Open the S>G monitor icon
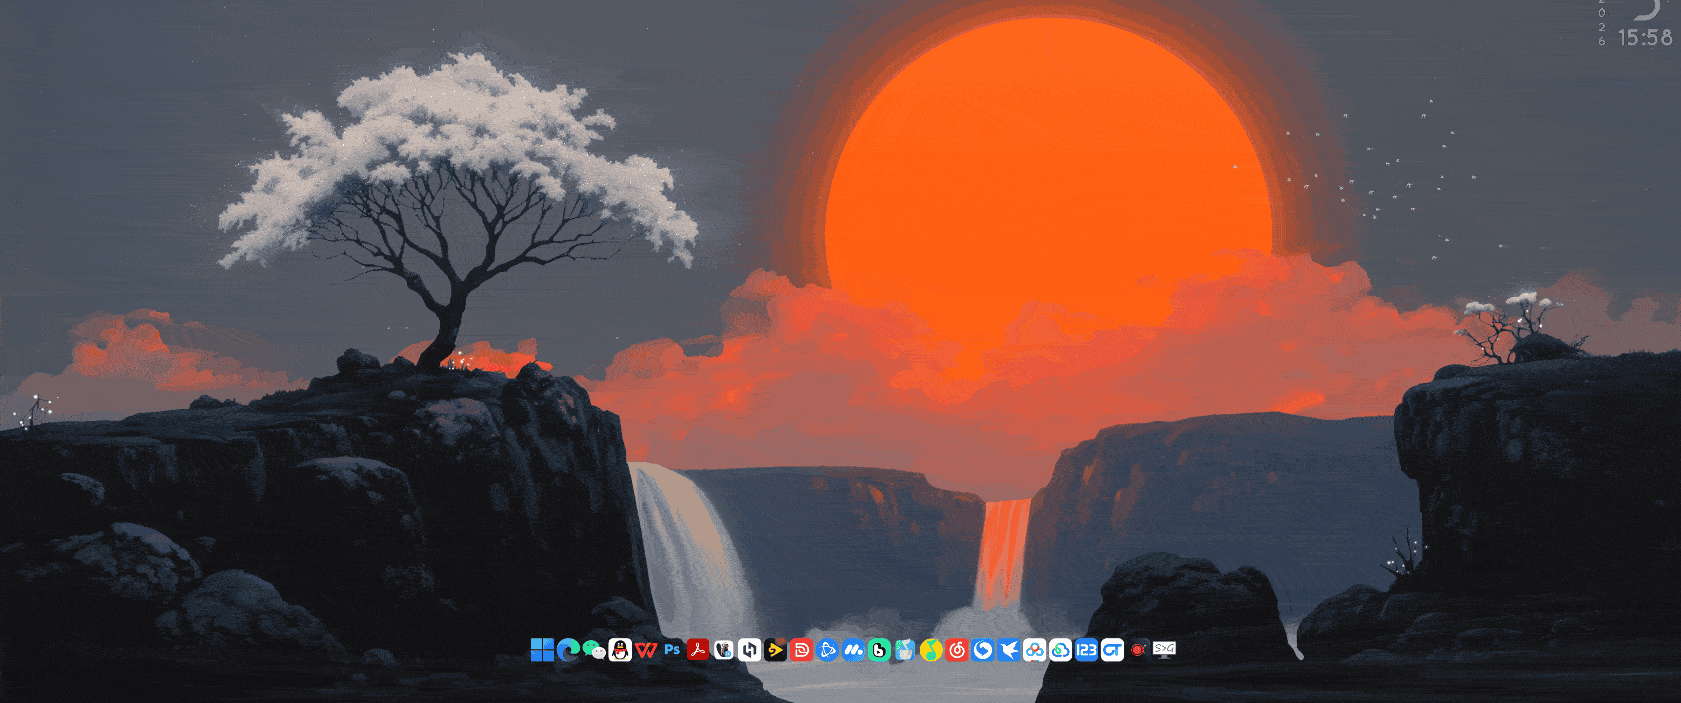 pyautogui.click(x=1164, y=650)
